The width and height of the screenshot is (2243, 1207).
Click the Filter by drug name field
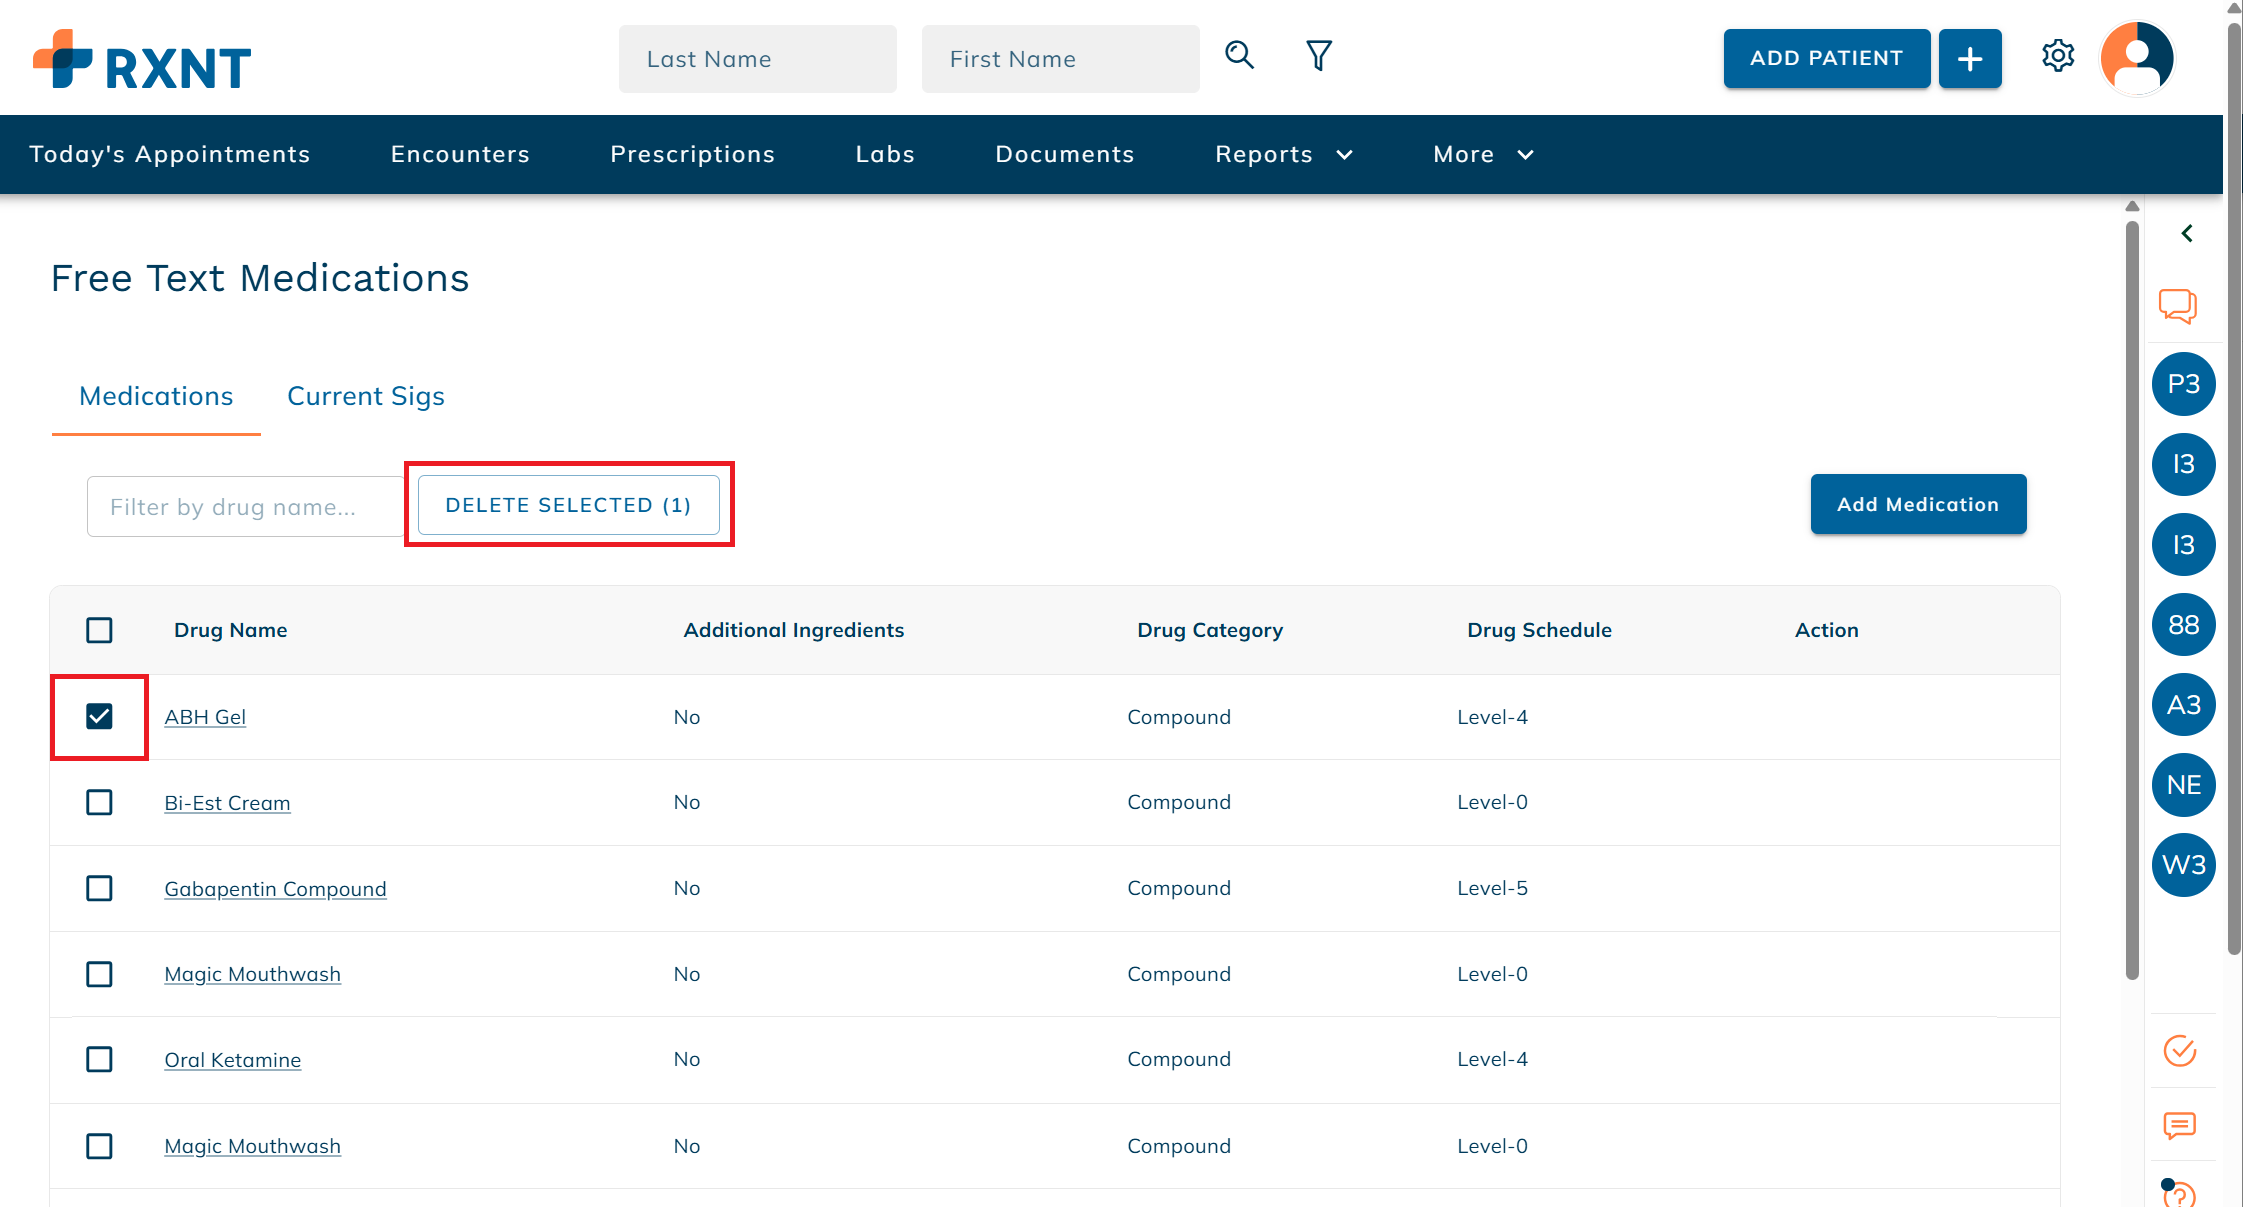pos(245,507)
